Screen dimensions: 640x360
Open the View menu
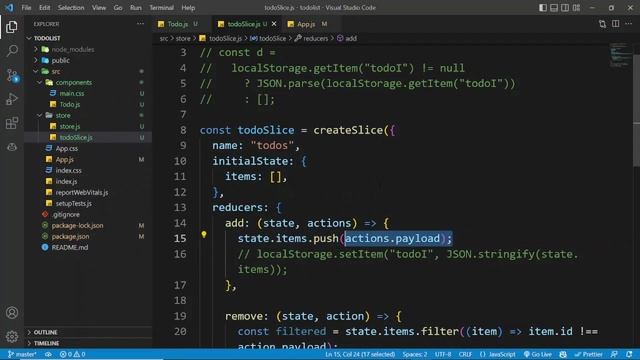click(x=99, y=8)
